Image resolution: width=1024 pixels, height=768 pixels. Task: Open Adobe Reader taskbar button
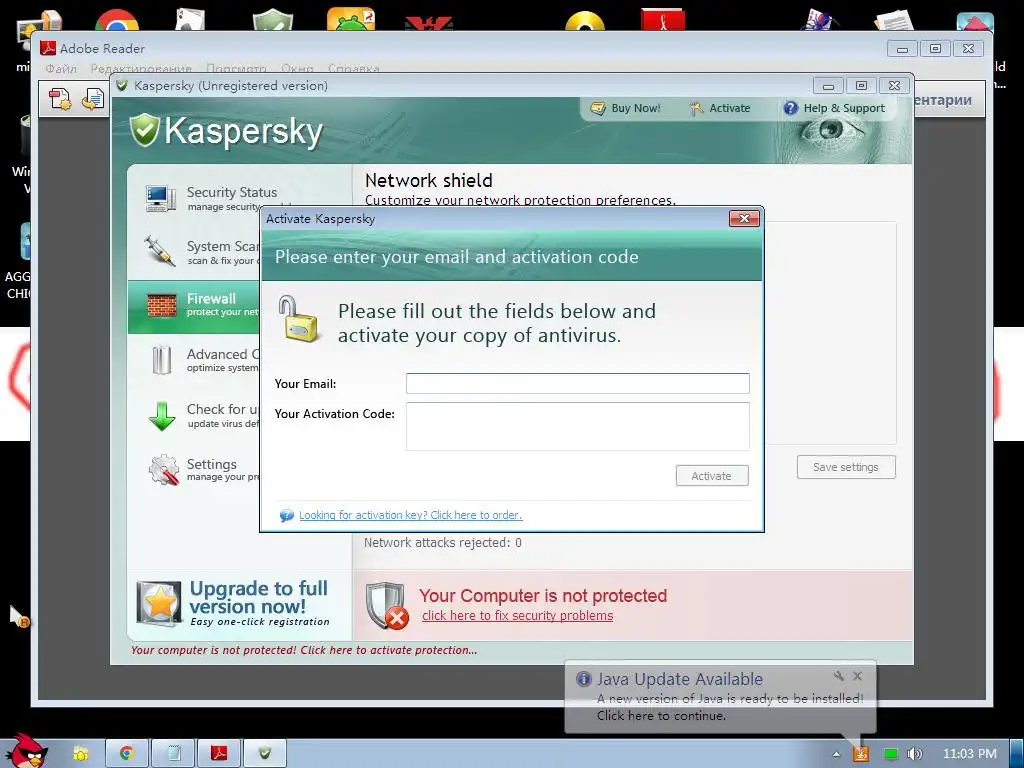pyautogui.click(x=219, y=754)
